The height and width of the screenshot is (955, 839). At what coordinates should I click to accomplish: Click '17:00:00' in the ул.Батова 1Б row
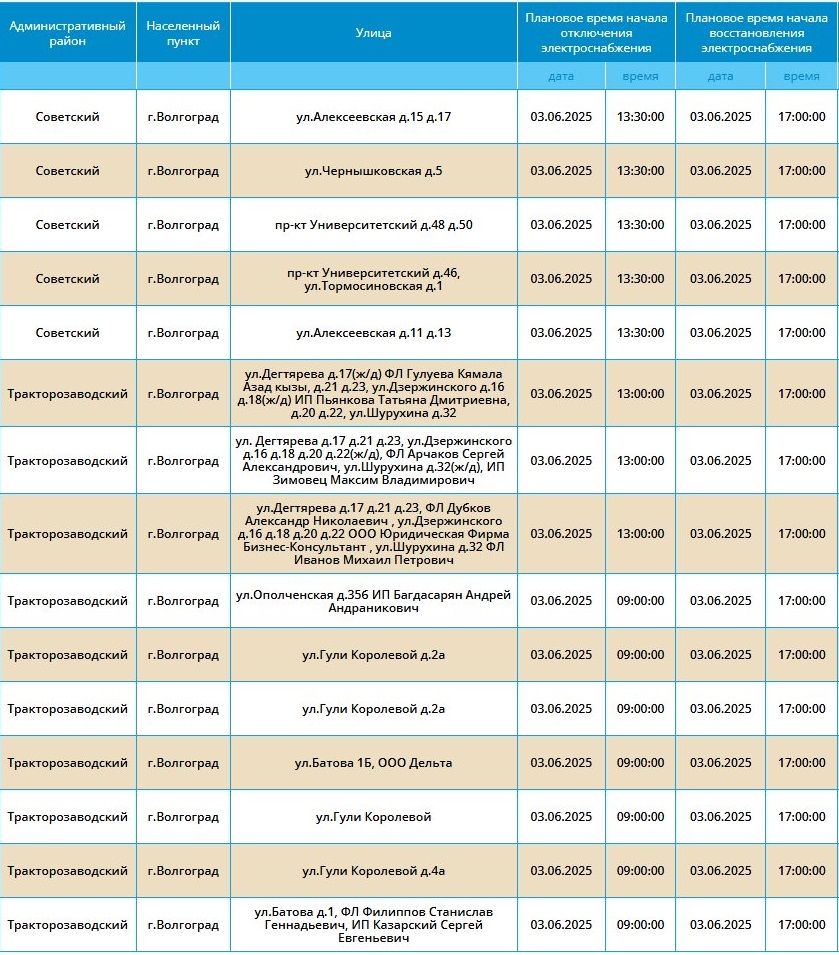coord(802,763)
